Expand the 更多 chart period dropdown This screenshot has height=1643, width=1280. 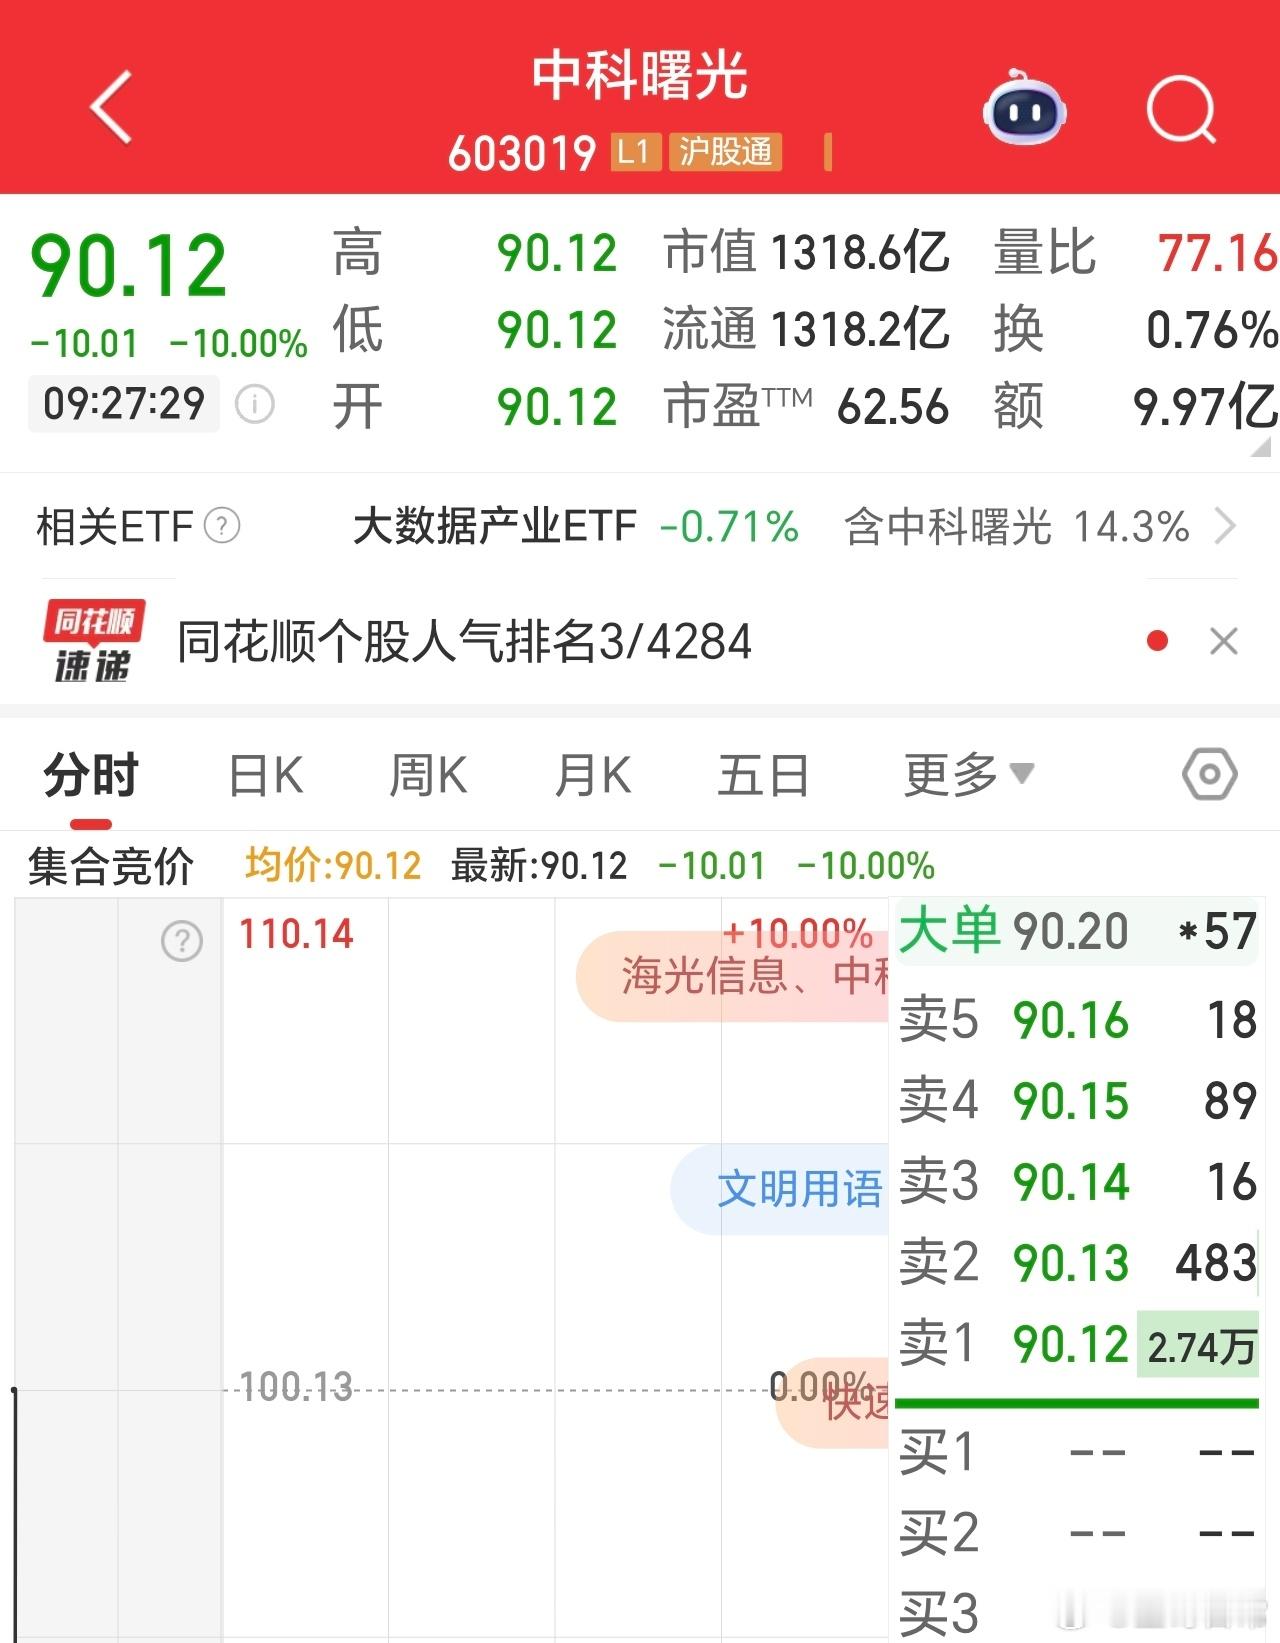point(968,775)
